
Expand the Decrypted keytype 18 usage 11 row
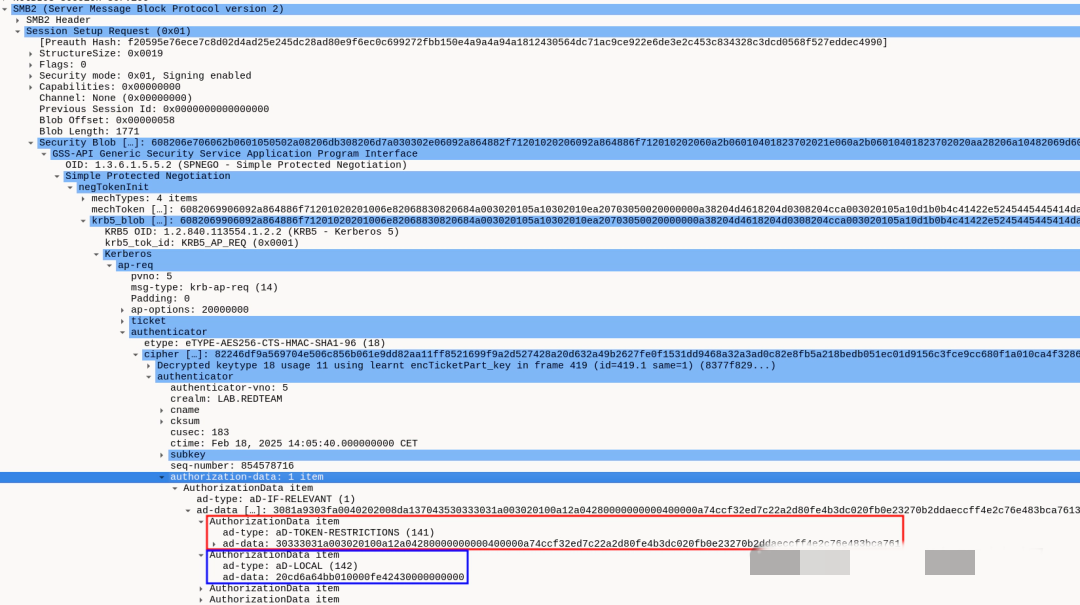coord(149,365)
